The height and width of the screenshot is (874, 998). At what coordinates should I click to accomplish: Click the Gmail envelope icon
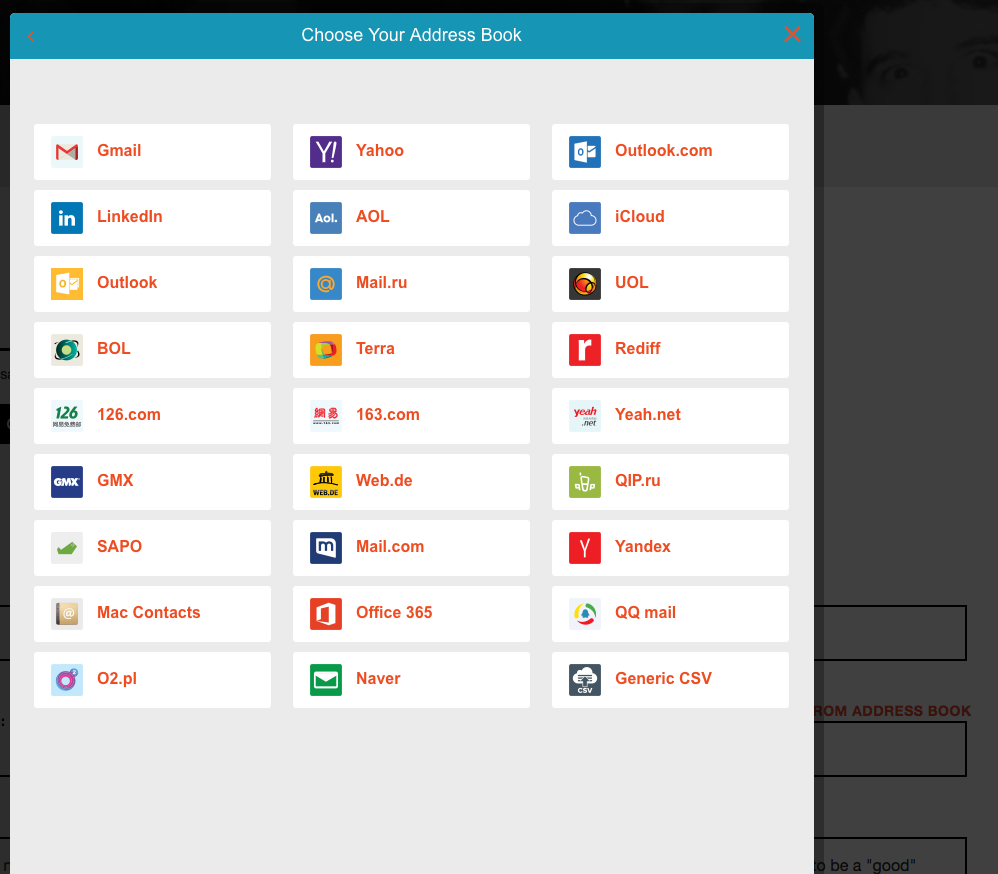click(67, 152)
